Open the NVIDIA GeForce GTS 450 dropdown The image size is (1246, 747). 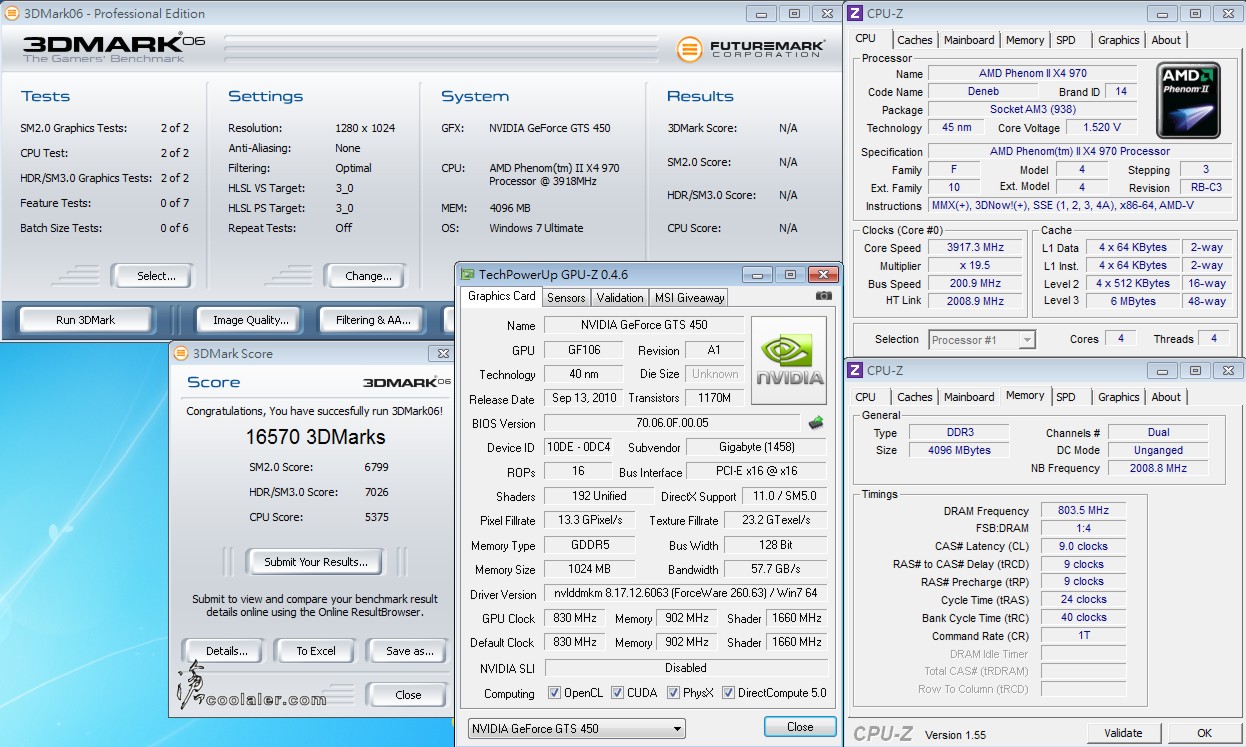pos(577,728)
